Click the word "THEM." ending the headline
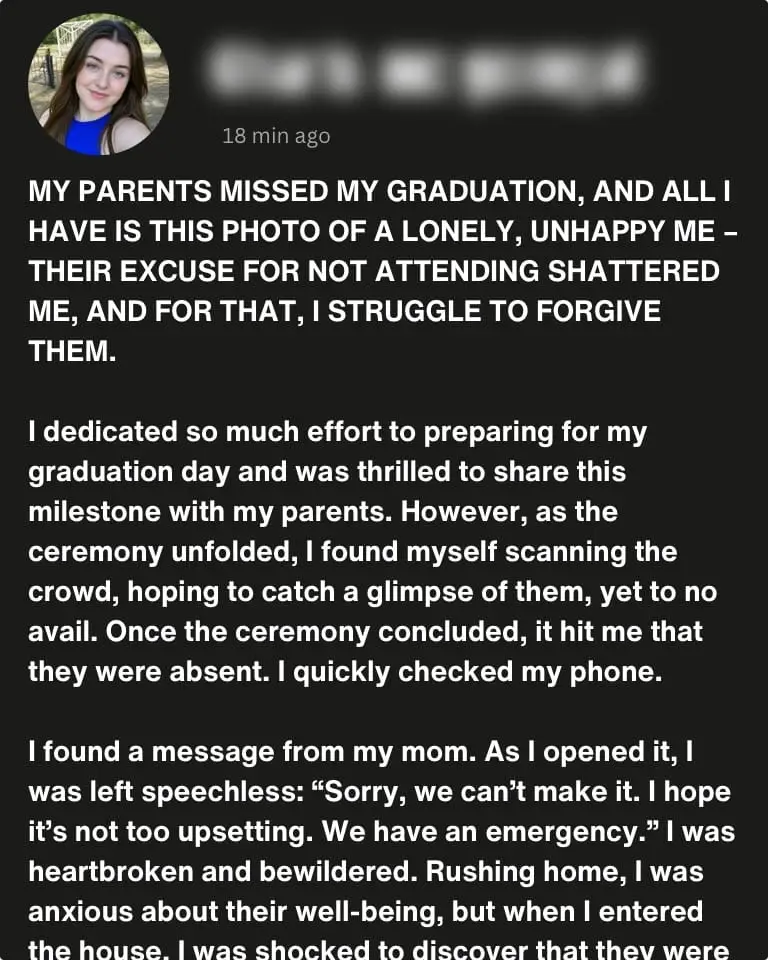The height and width of the screenshot is (960, 768). coord(72,352)
